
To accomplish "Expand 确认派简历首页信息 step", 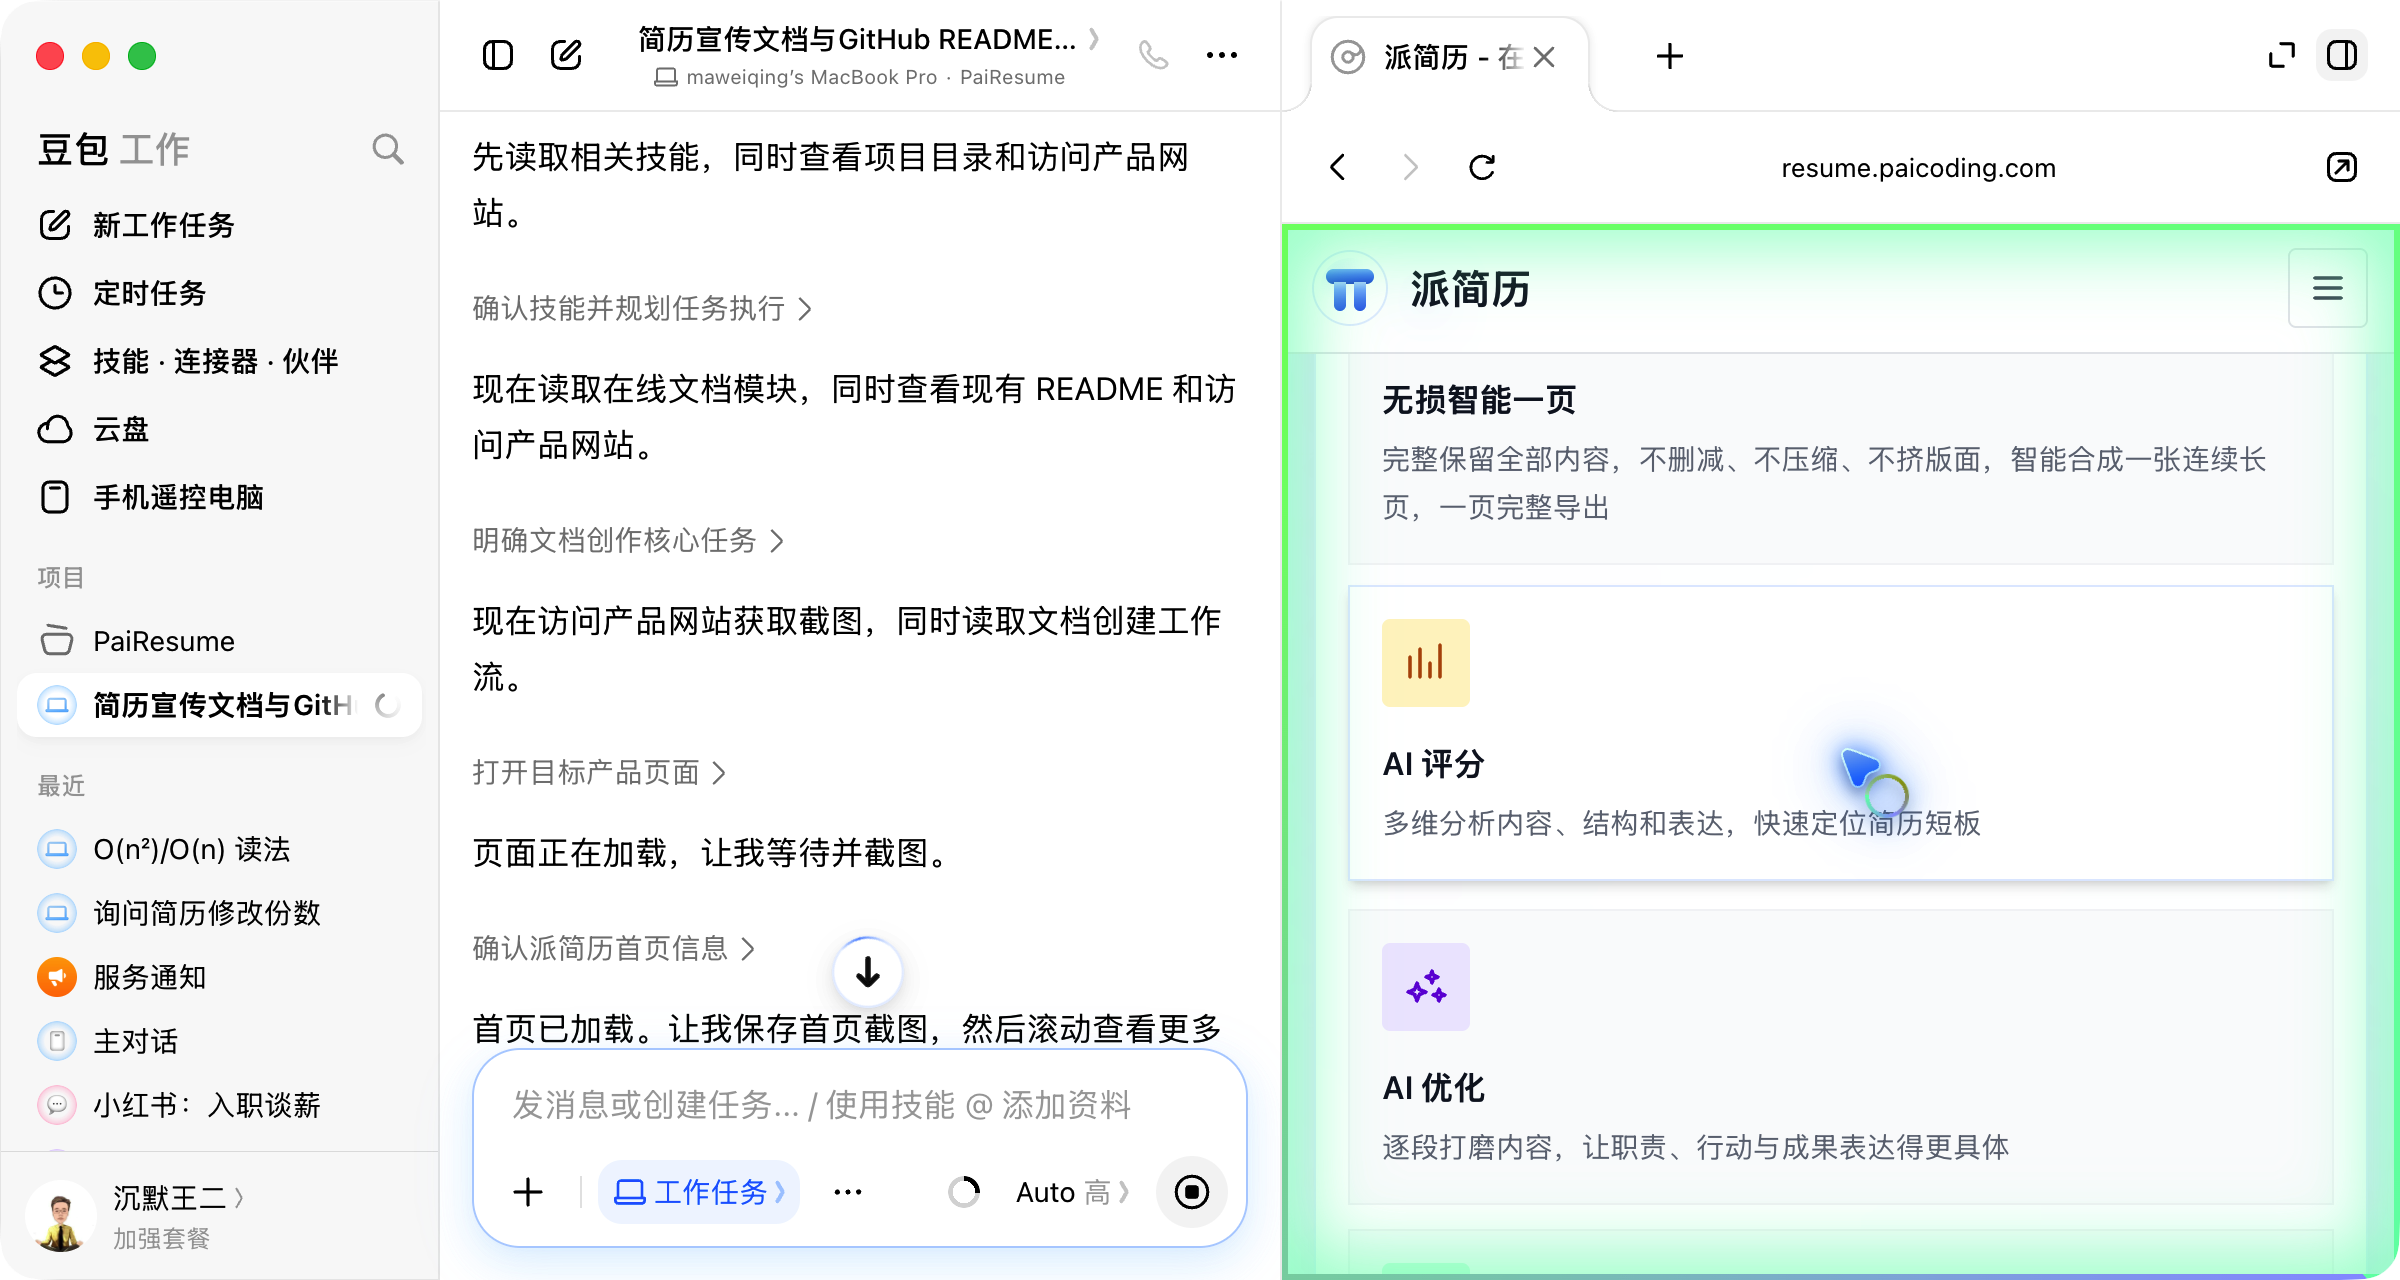I will (613, 948).
